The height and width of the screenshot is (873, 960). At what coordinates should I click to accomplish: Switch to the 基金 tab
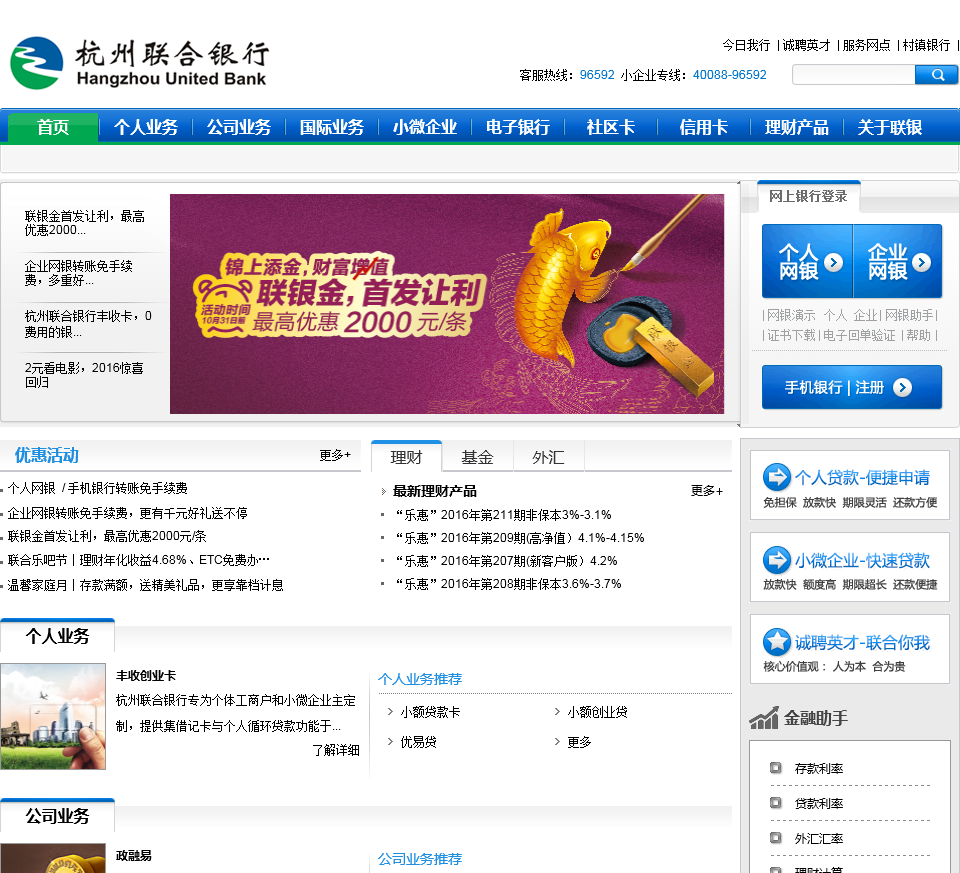(x=478, y=457)
